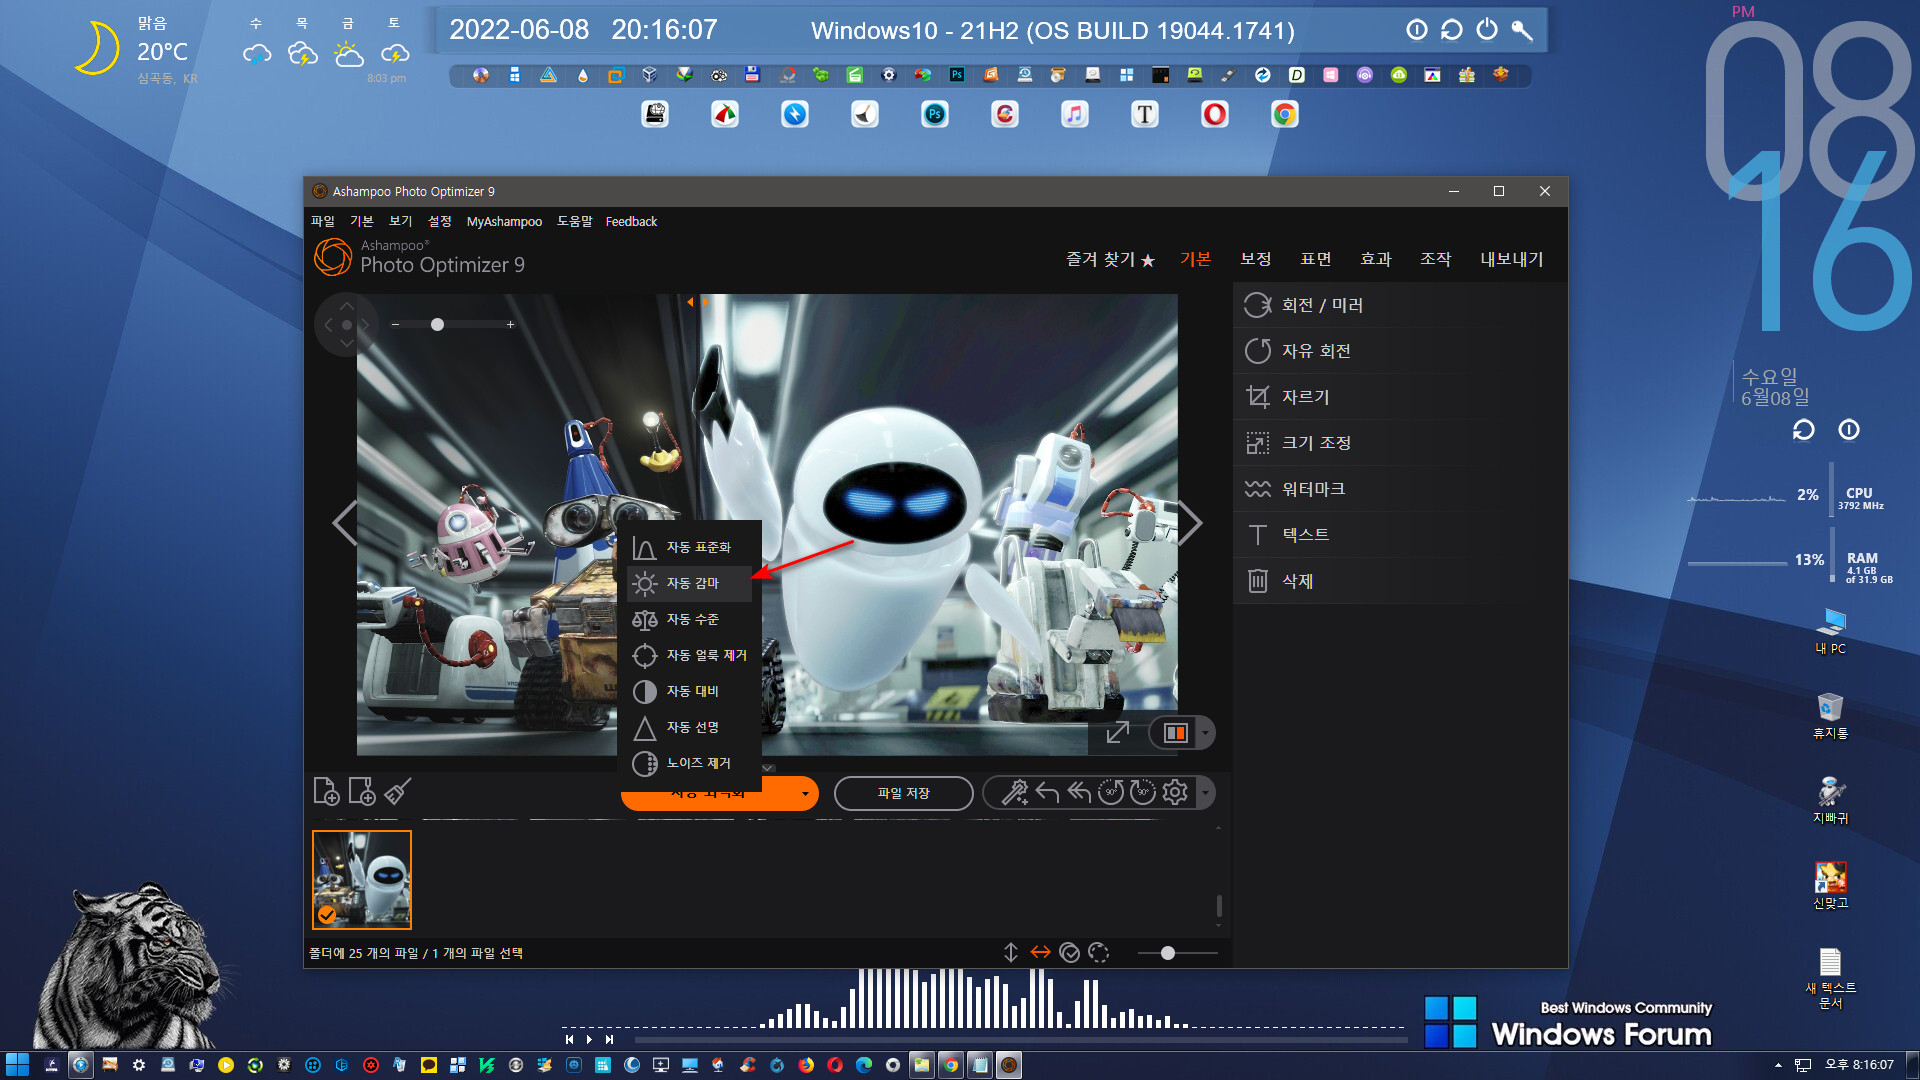Click the image zoom slider handle
This screenshot has height=1080, width=1920.
437,325
